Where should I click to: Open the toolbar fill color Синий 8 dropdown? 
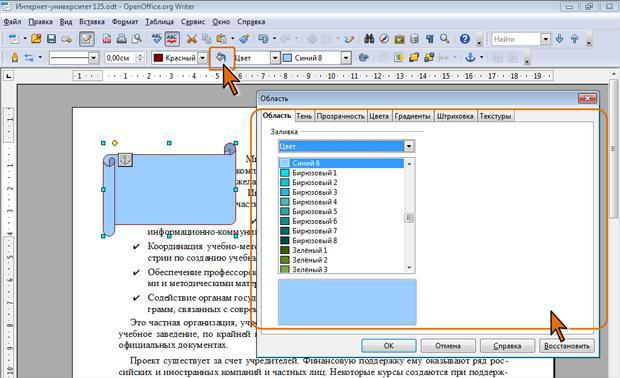click(346, 58)
